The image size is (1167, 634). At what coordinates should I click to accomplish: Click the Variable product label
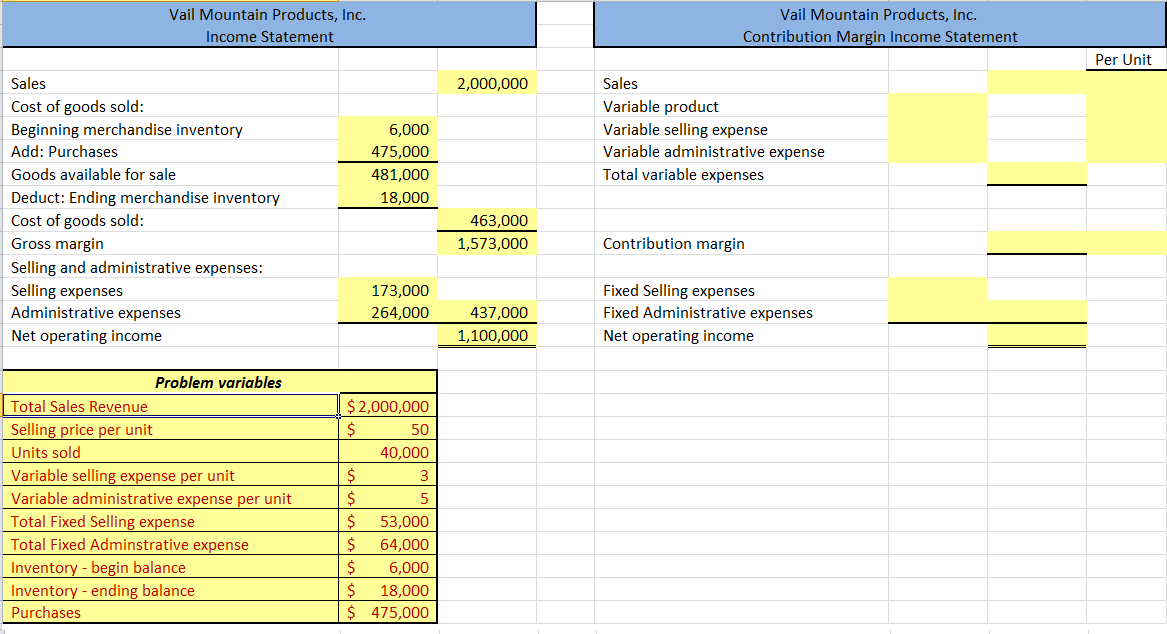[x=661, y=106]
